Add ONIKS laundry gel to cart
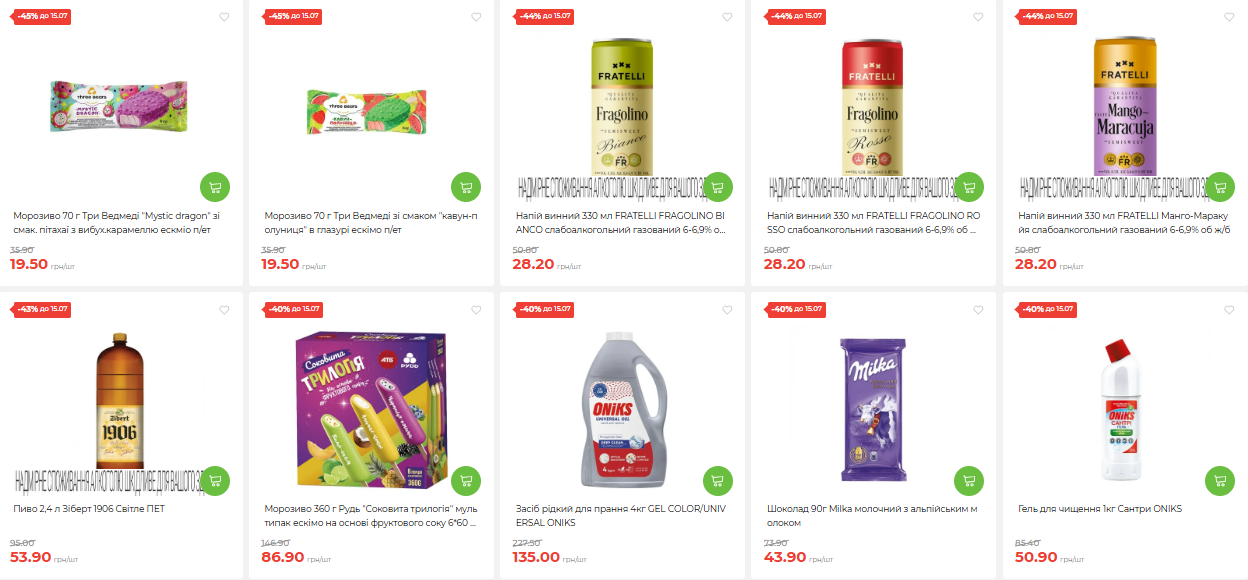 click(718, 481)
